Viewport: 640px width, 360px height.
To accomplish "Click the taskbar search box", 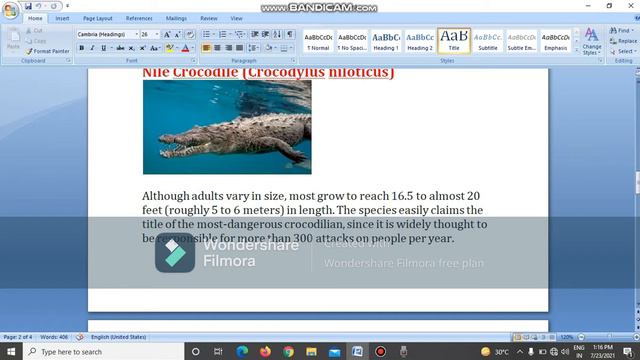I will pyautogui.click(x=104, y=351).
